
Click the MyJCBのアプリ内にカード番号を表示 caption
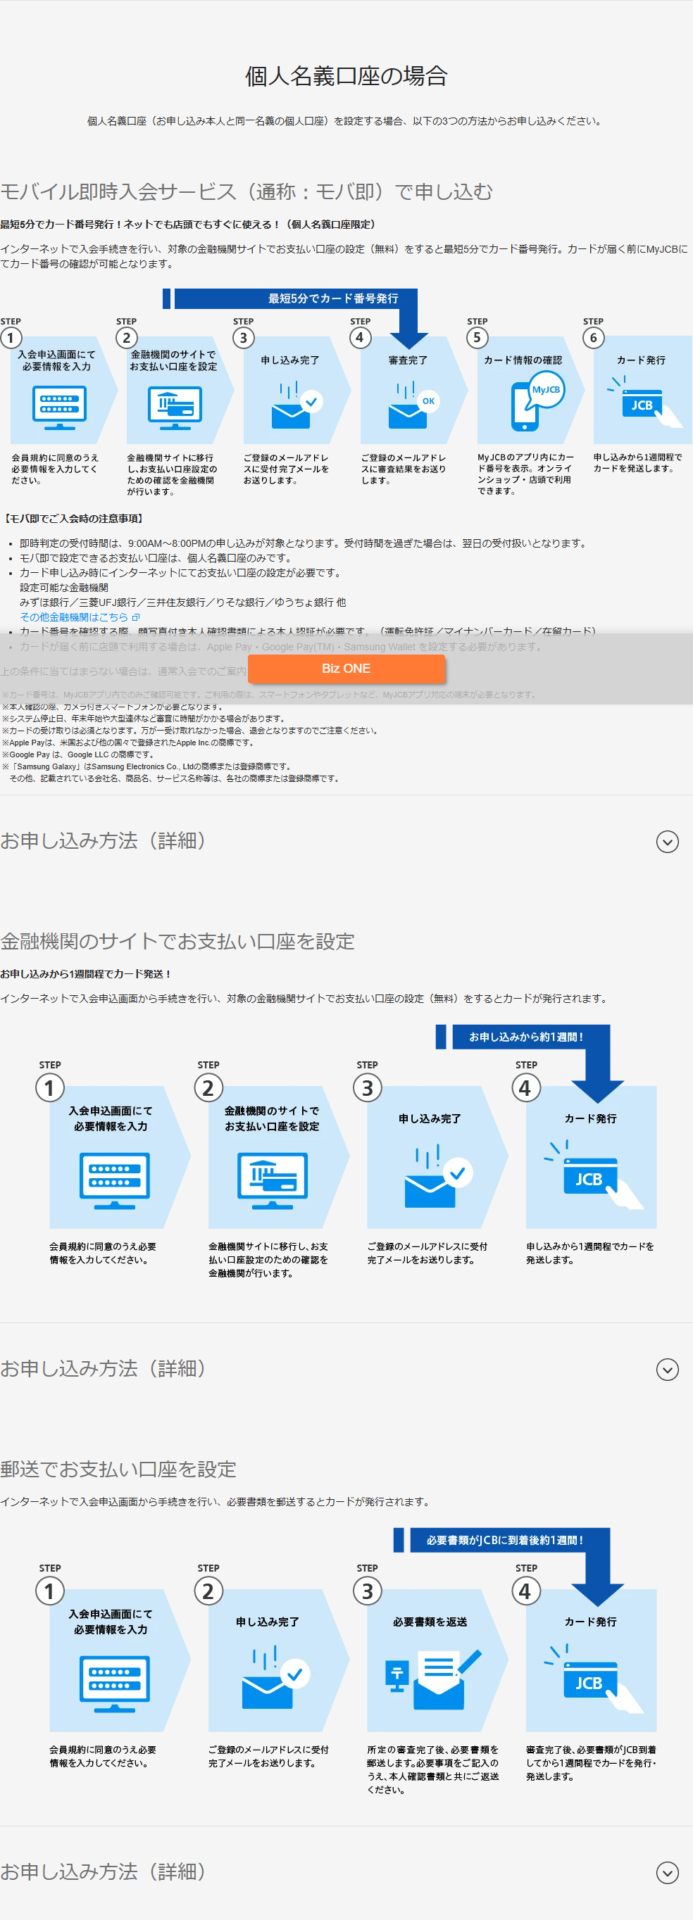pyautogui.click(x=525, y=474)
